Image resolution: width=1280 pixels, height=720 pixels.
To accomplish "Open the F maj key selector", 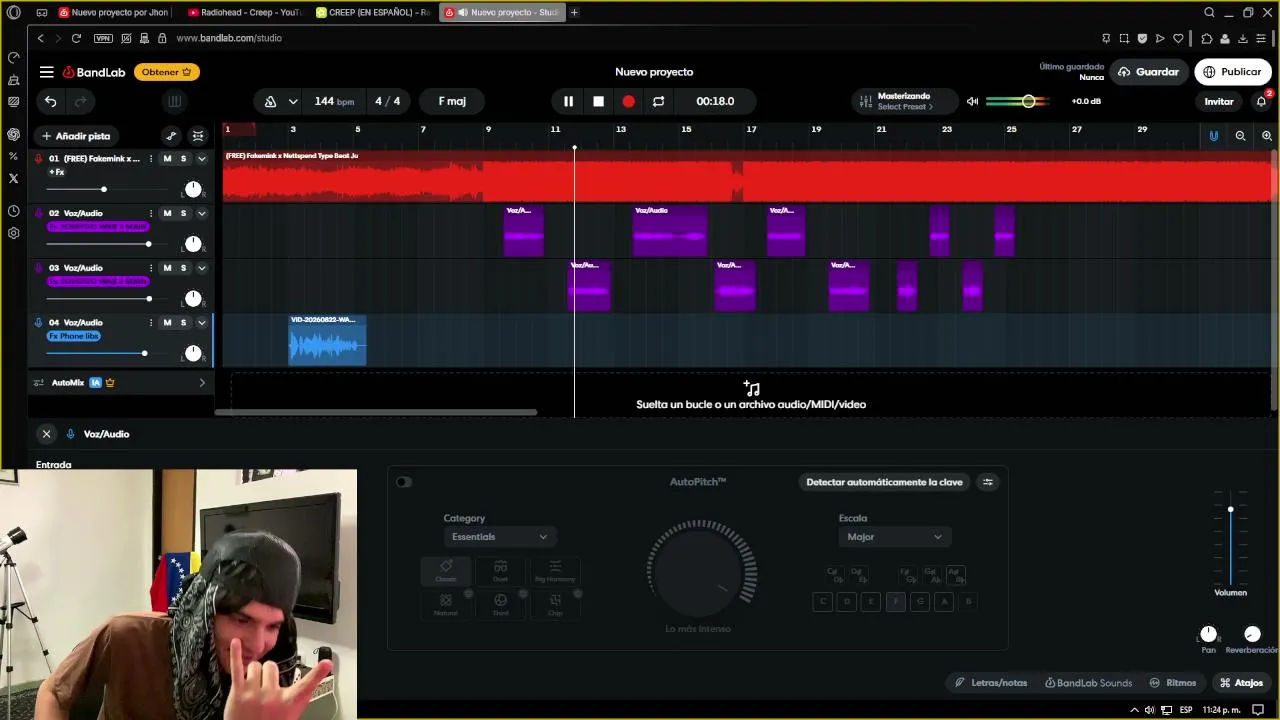I will click(x=452, y=101).
